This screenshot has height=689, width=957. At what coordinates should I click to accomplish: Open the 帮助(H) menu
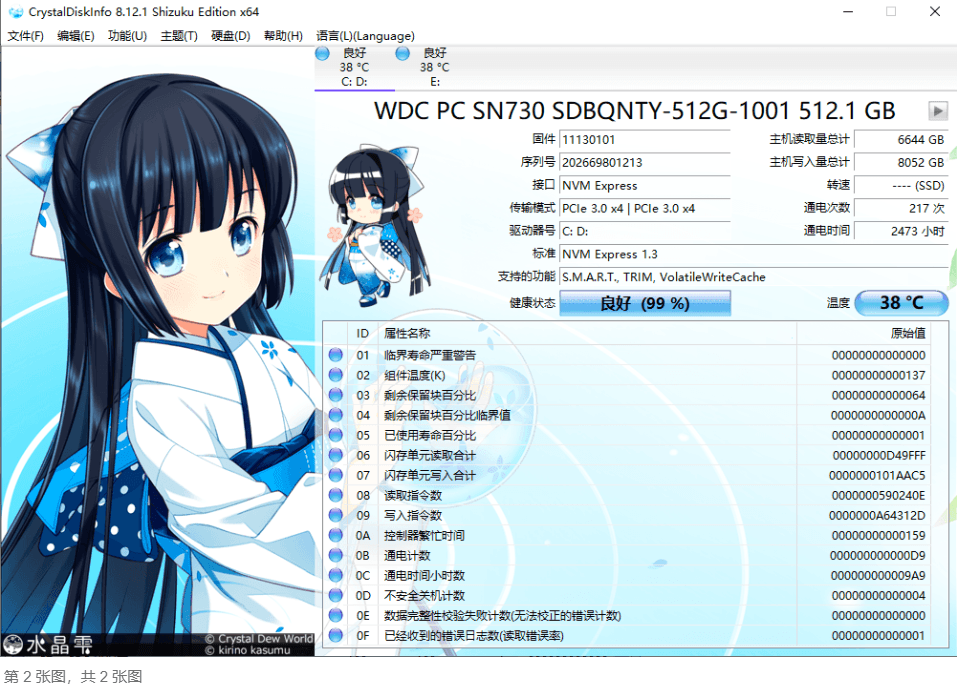[x=283, y=36]
